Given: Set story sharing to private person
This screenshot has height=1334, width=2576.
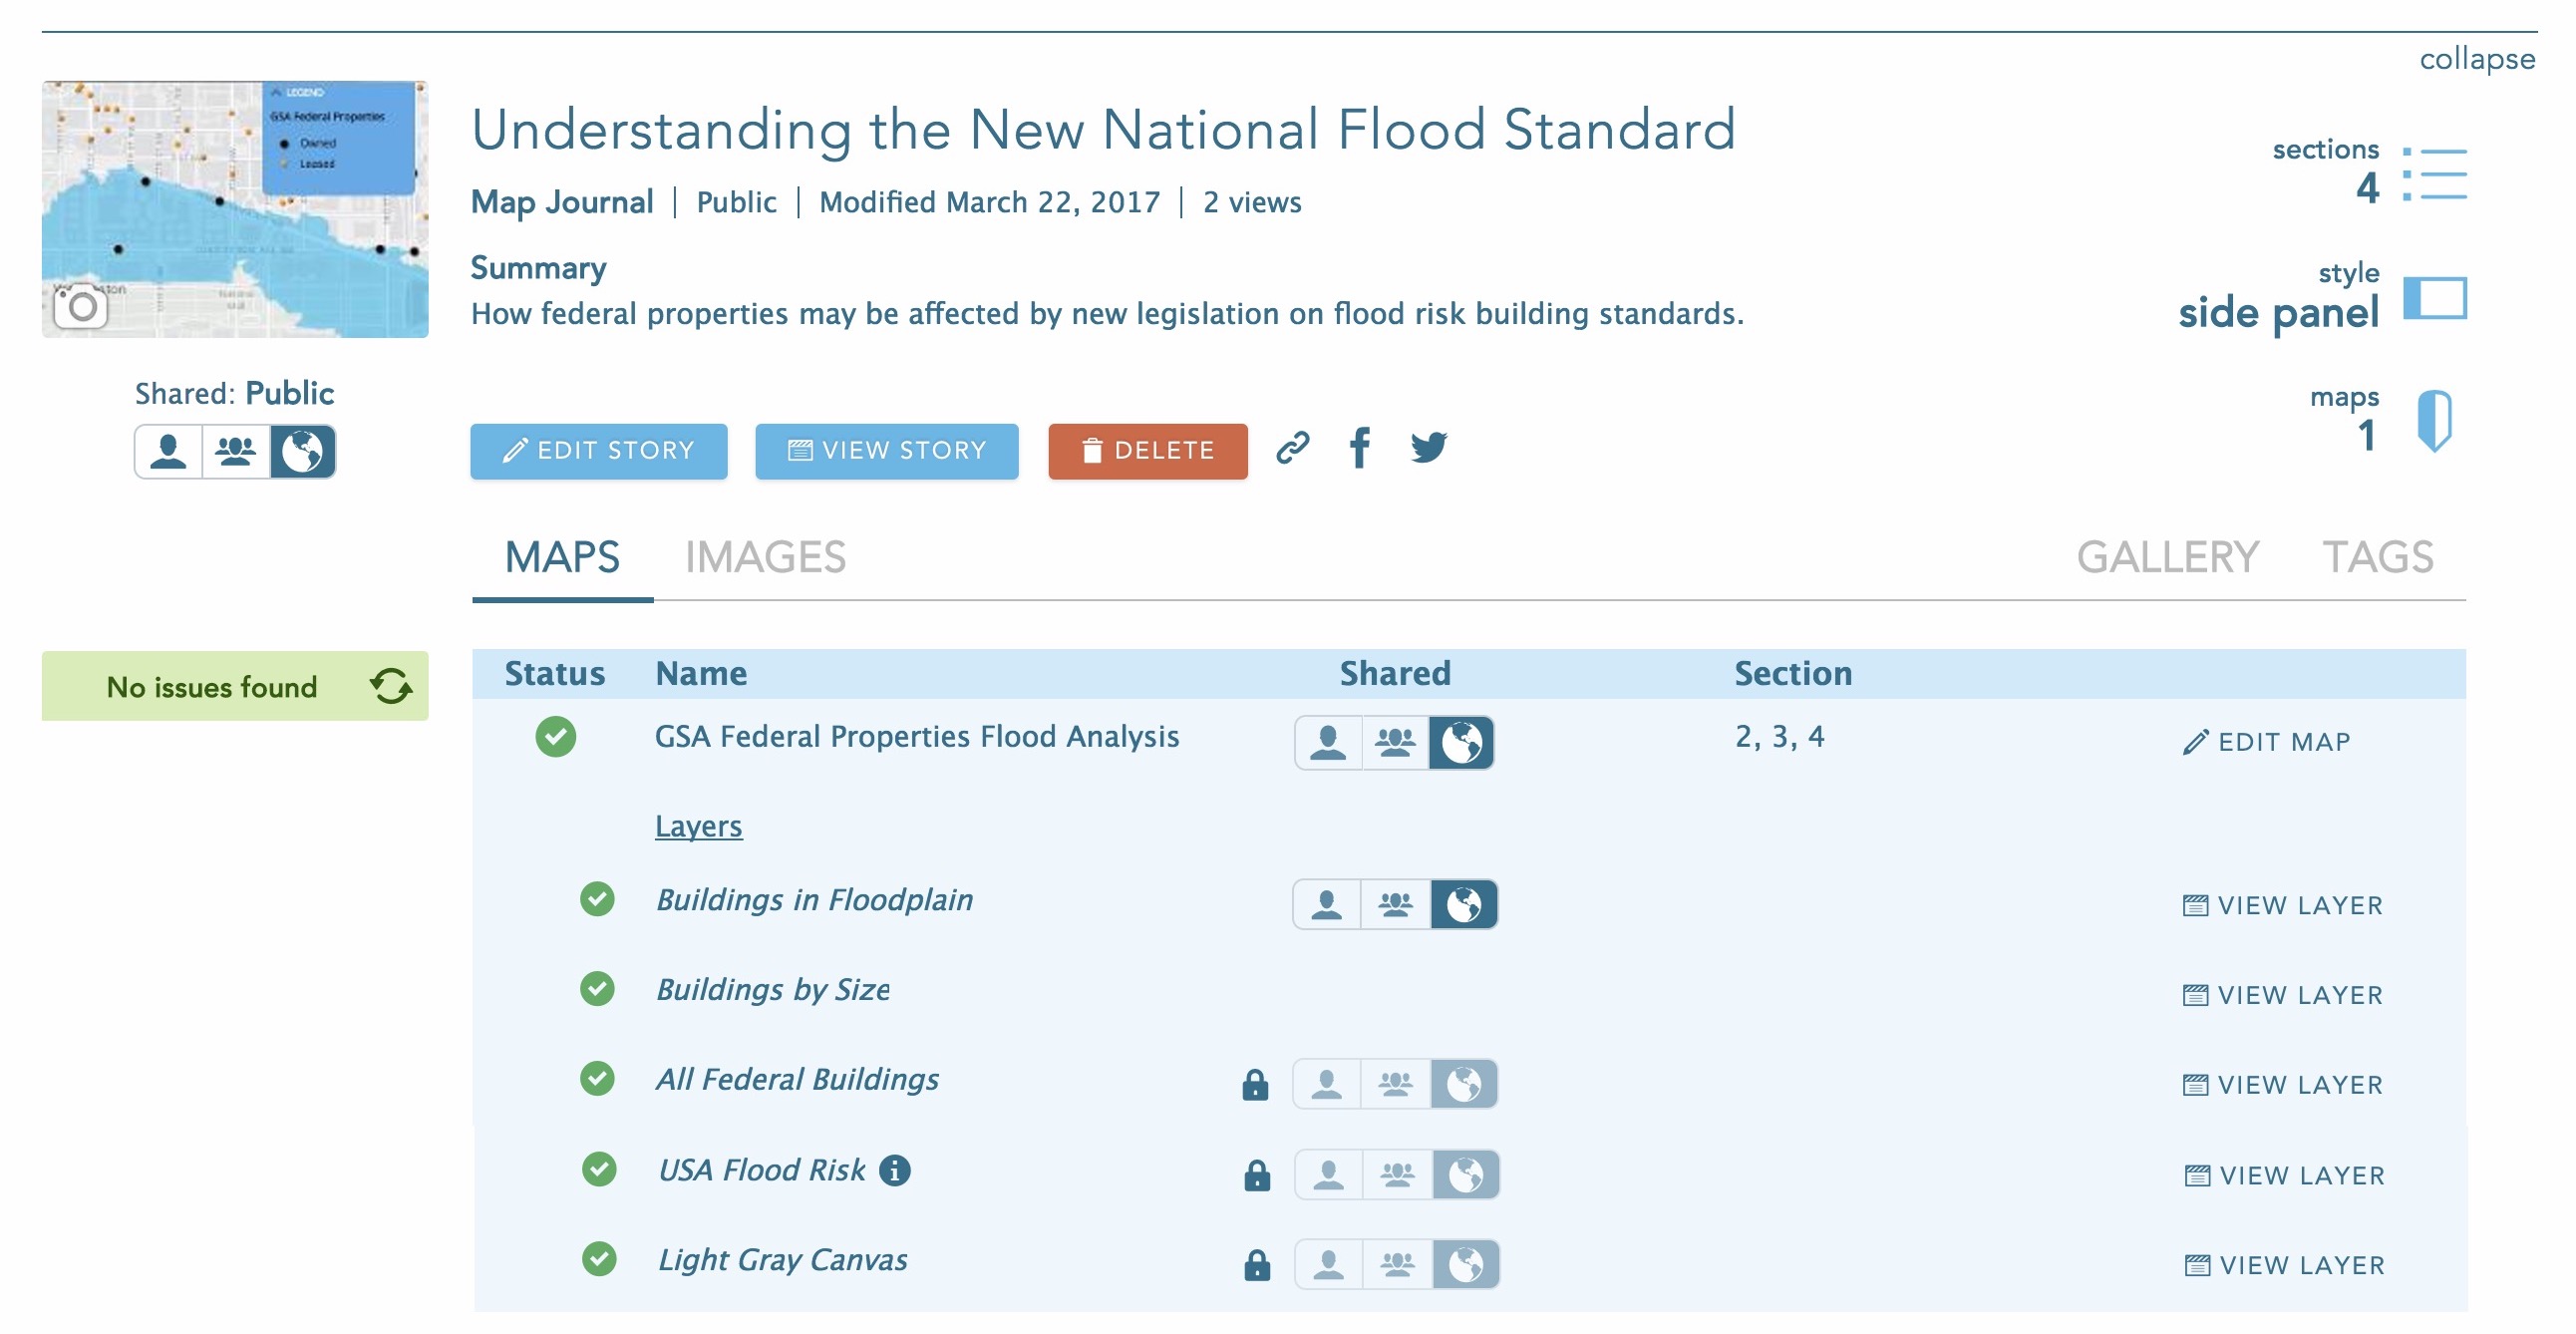Looking at the screenshot, I should [168, 452].
